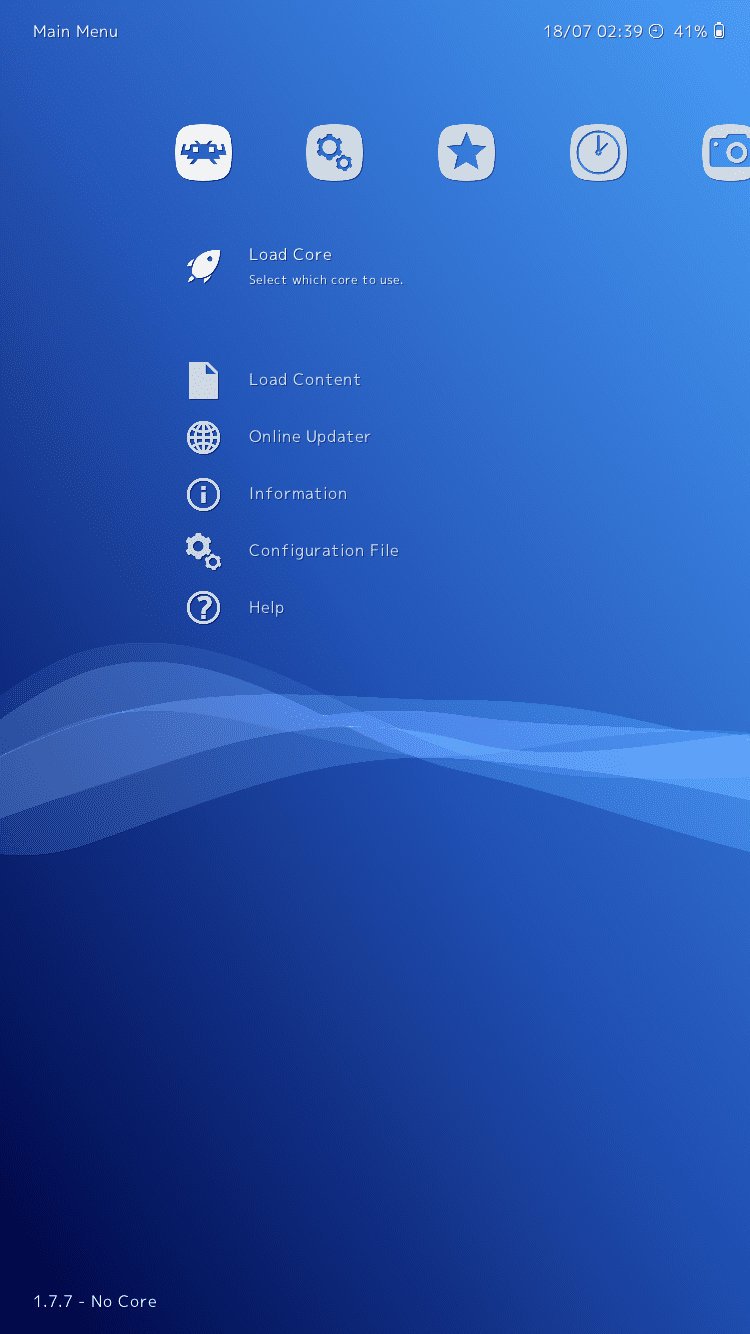Click the 'Main Menu' title text

(x=75, y=31)
